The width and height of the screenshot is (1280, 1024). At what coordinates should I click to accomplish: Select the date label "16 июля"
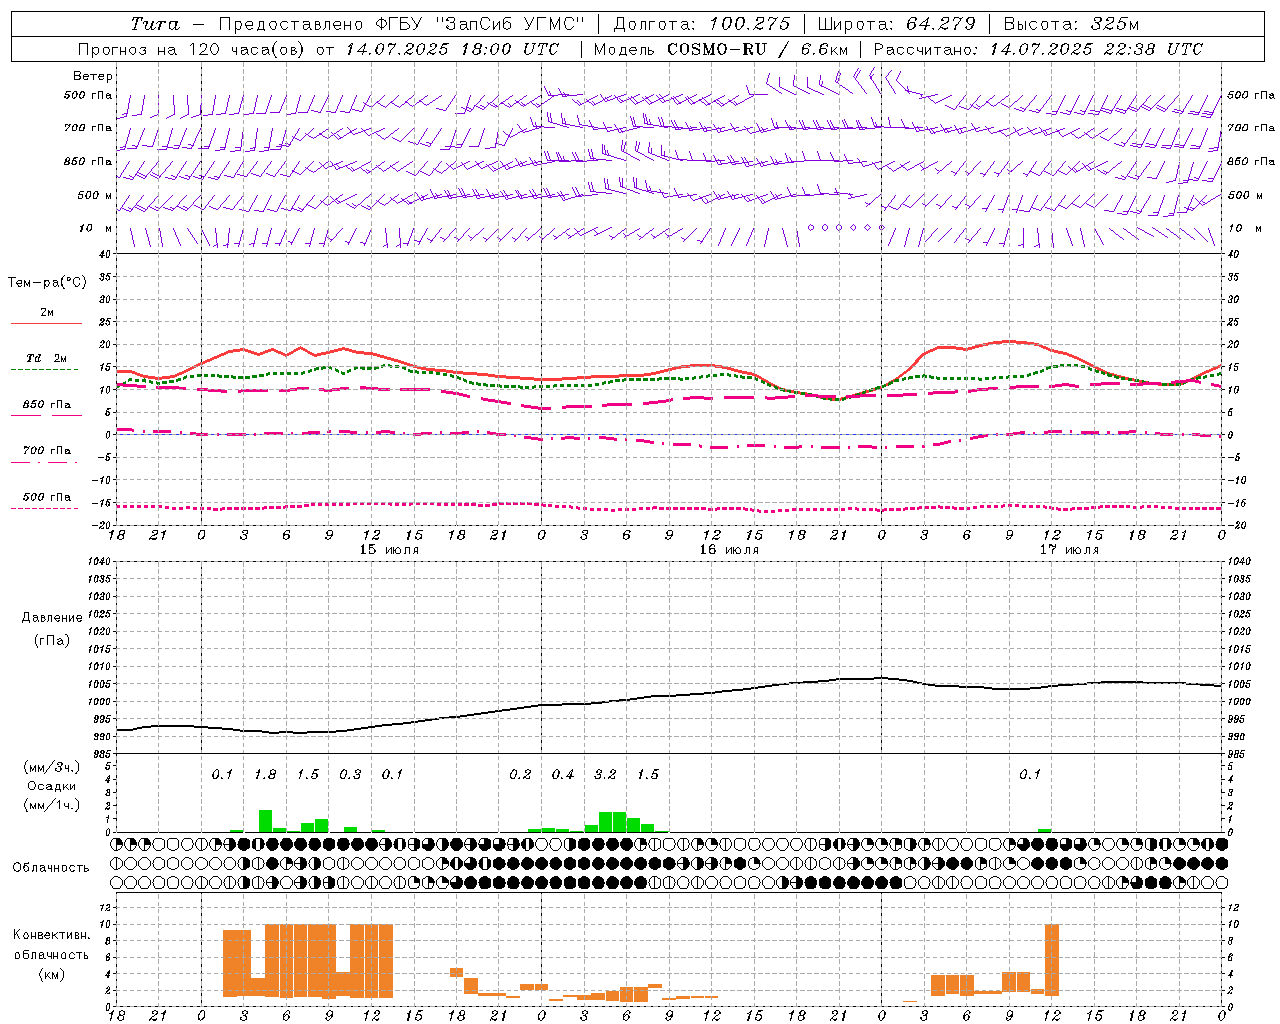click(x=729, y=550)
